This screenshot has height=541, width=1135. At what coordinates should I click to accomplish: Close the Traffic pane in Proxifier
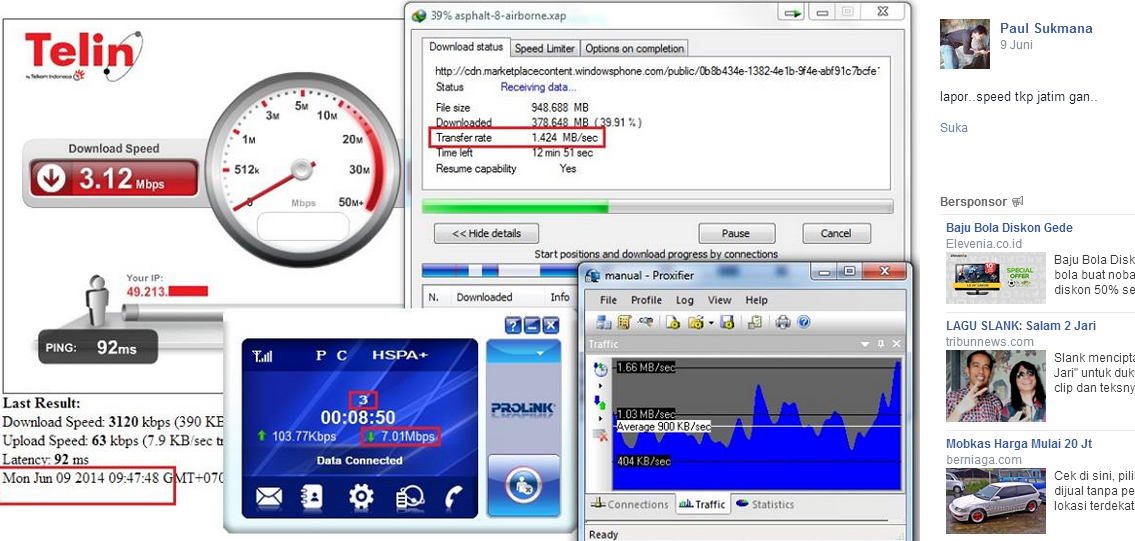(896, 344)
